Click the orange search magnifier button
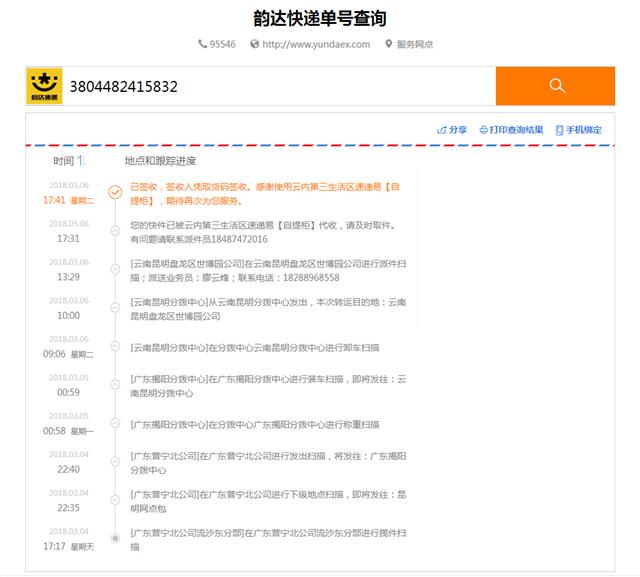The width and height of the screenshot is (640, 577). point(555,86)
